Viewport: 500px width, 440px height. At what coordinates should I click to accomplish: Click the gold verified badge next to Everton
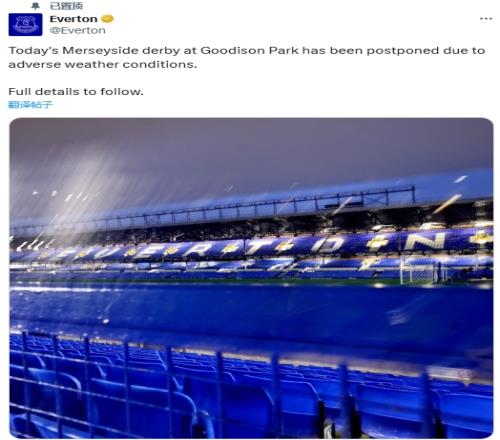click(x=107, y=19)
